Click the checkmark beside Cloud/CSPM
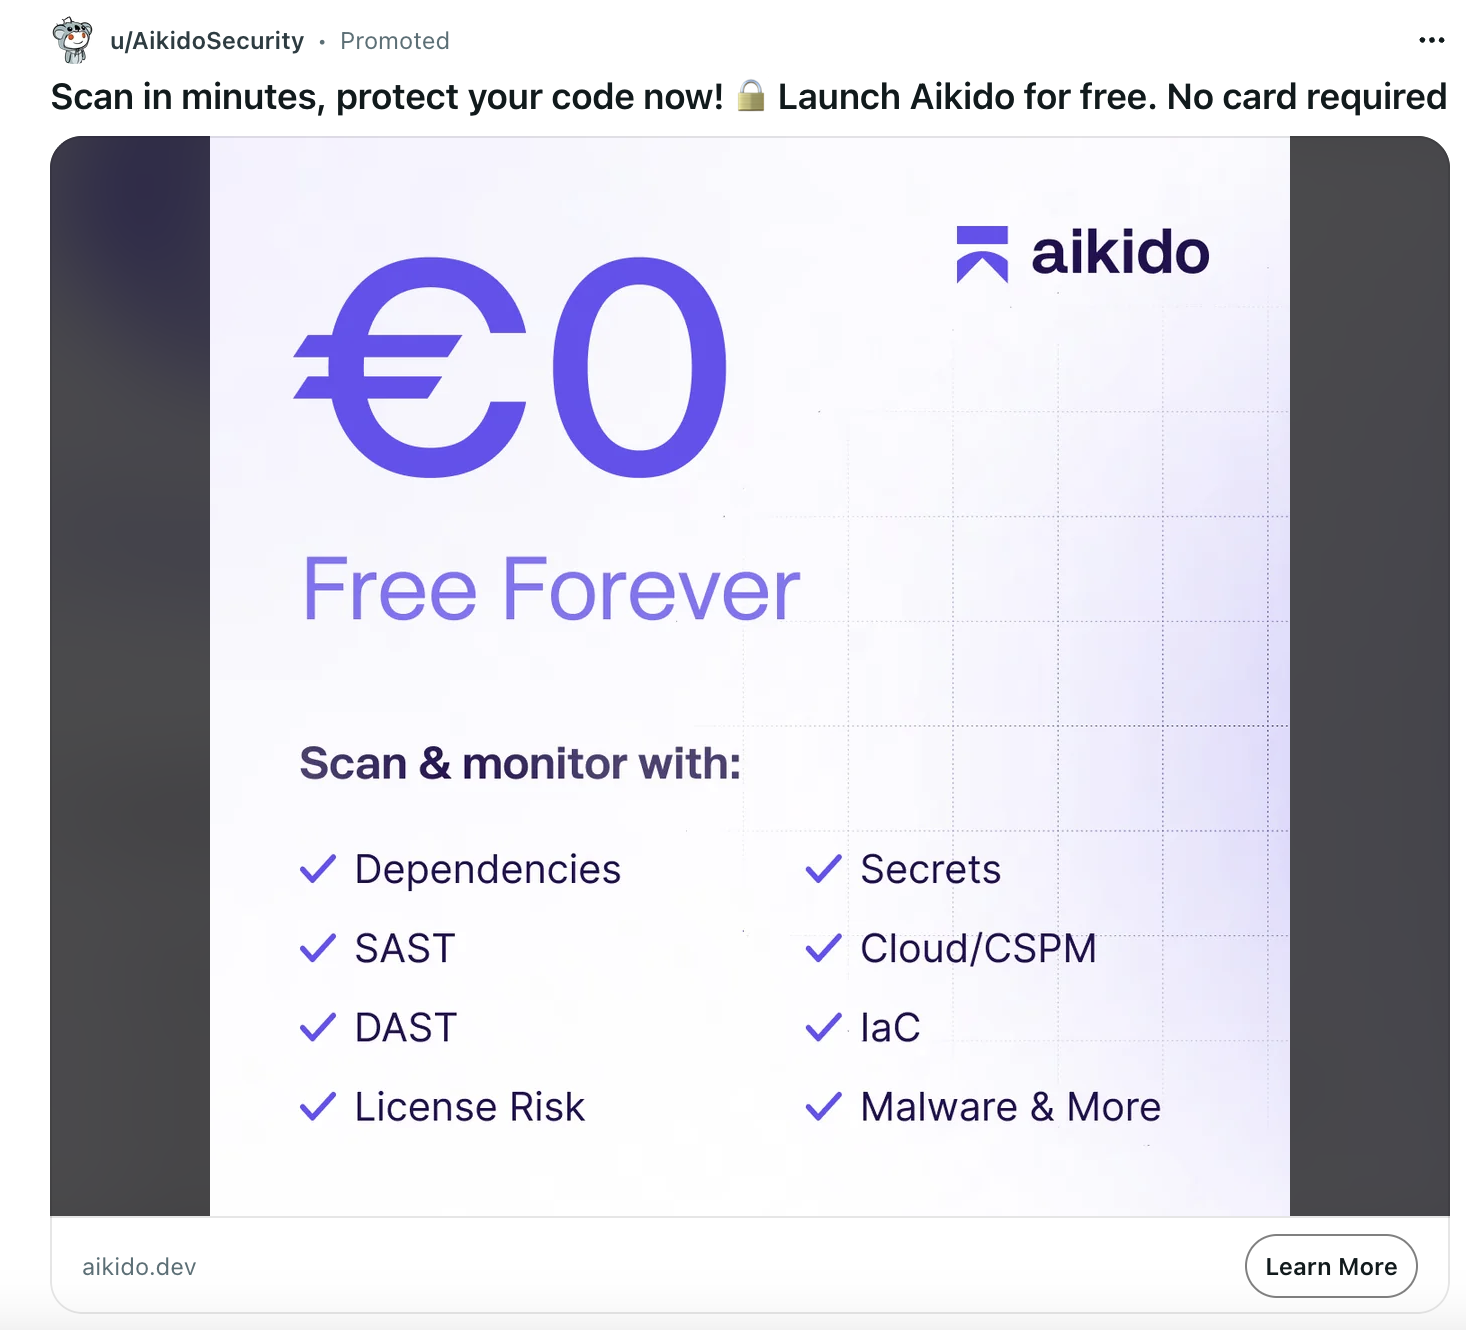 822,948
